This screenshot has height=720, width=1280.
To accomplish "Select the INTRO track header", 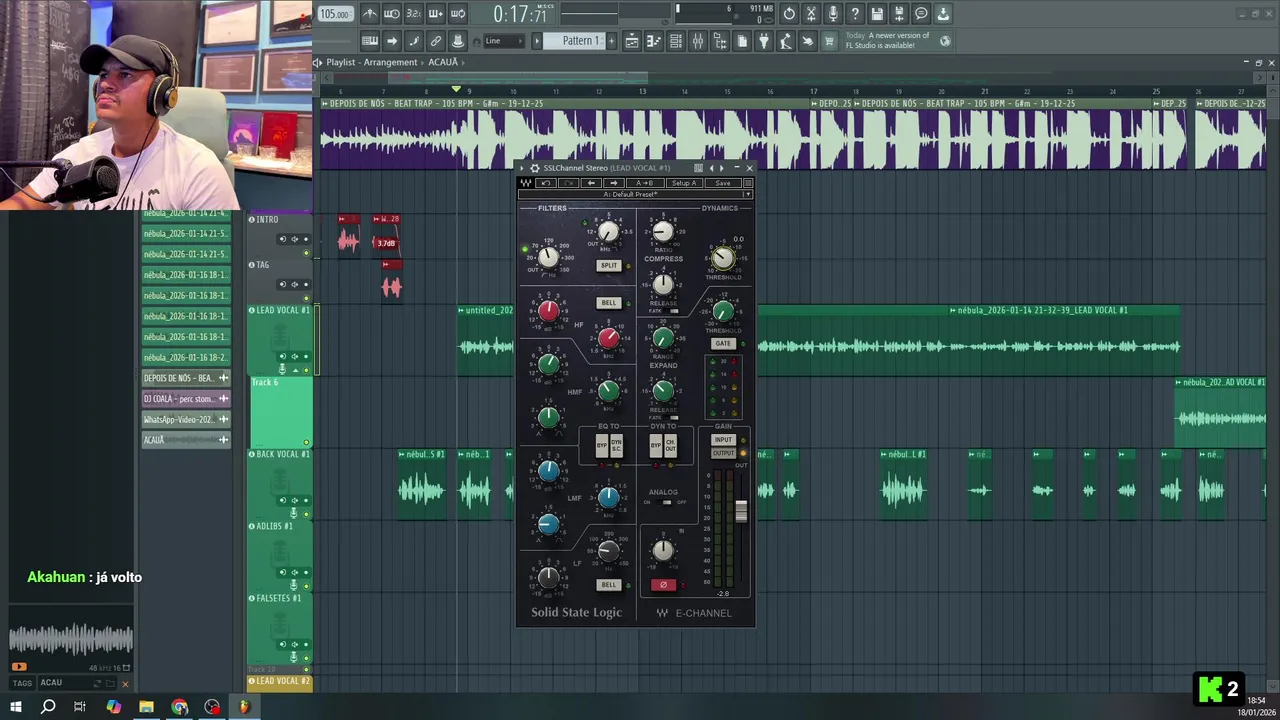I will click(280, 237).
